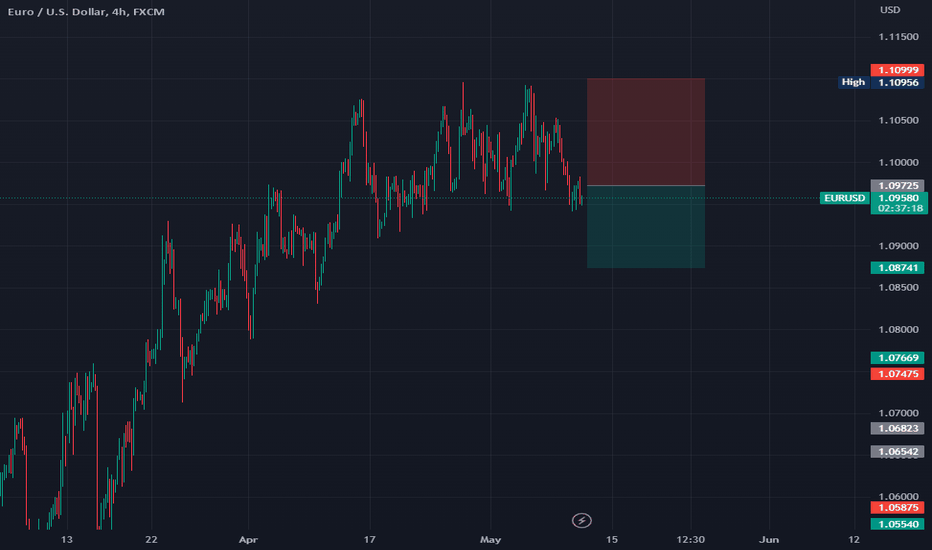
Task: Click the countdown timer 02:37:18
Action: (x=900, y=209)
